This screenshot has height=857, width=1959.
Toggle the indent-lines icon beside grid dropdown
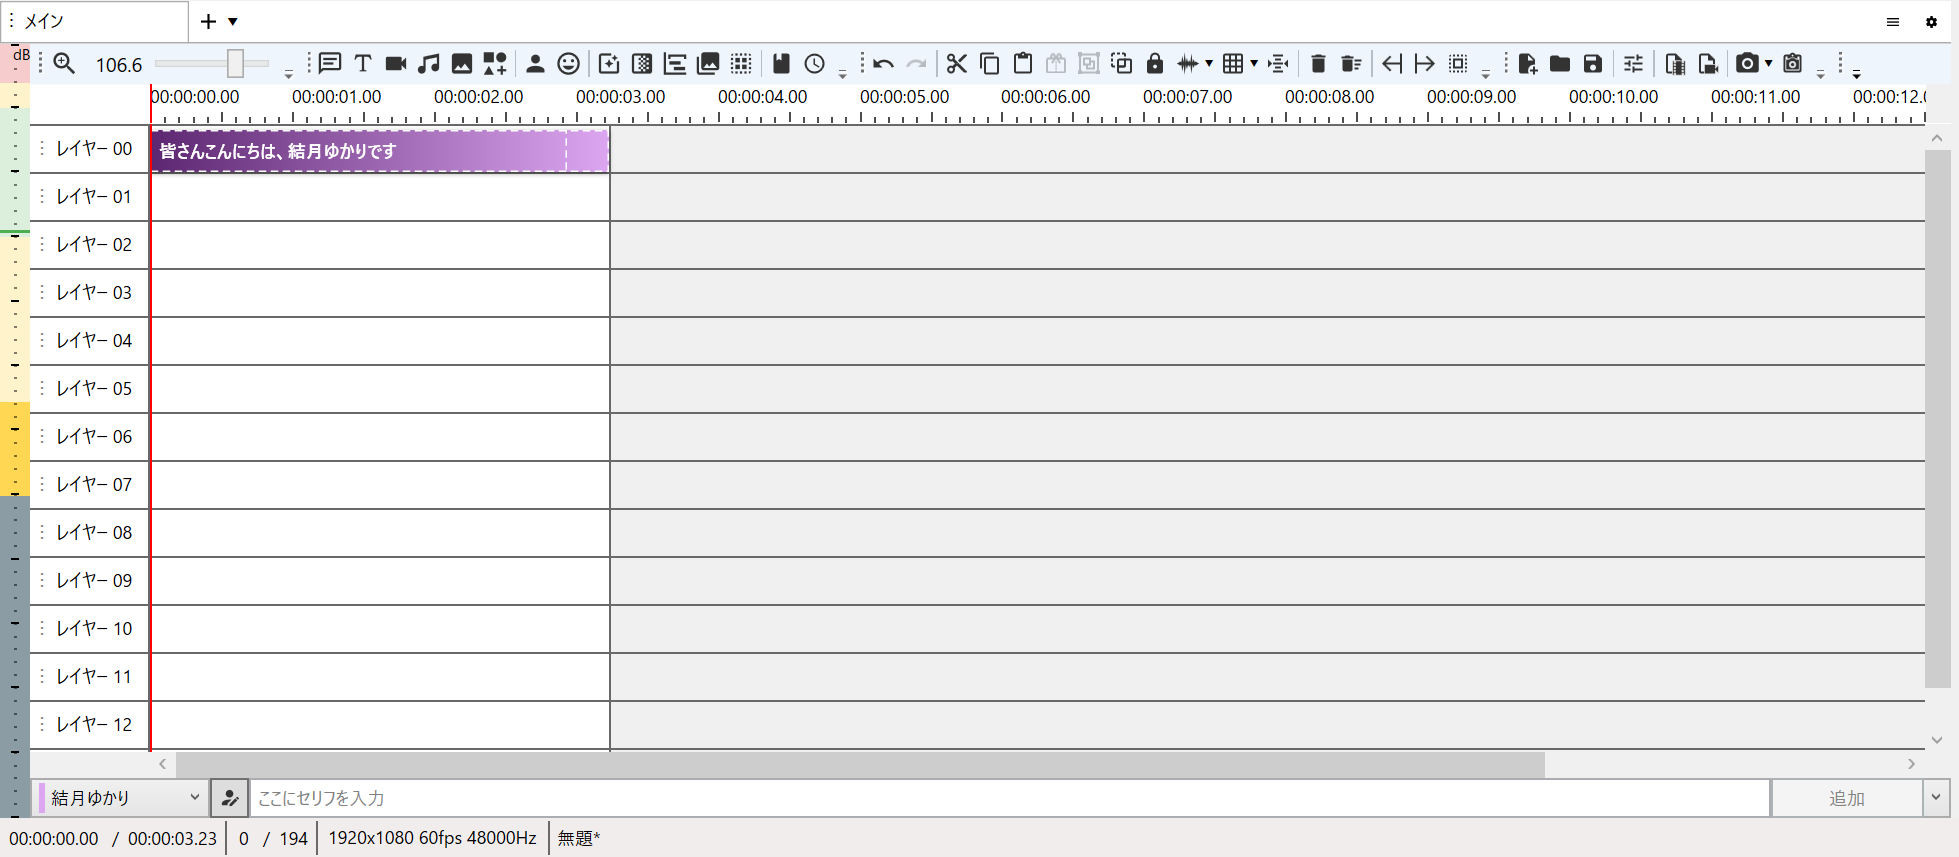[1278, 64]
